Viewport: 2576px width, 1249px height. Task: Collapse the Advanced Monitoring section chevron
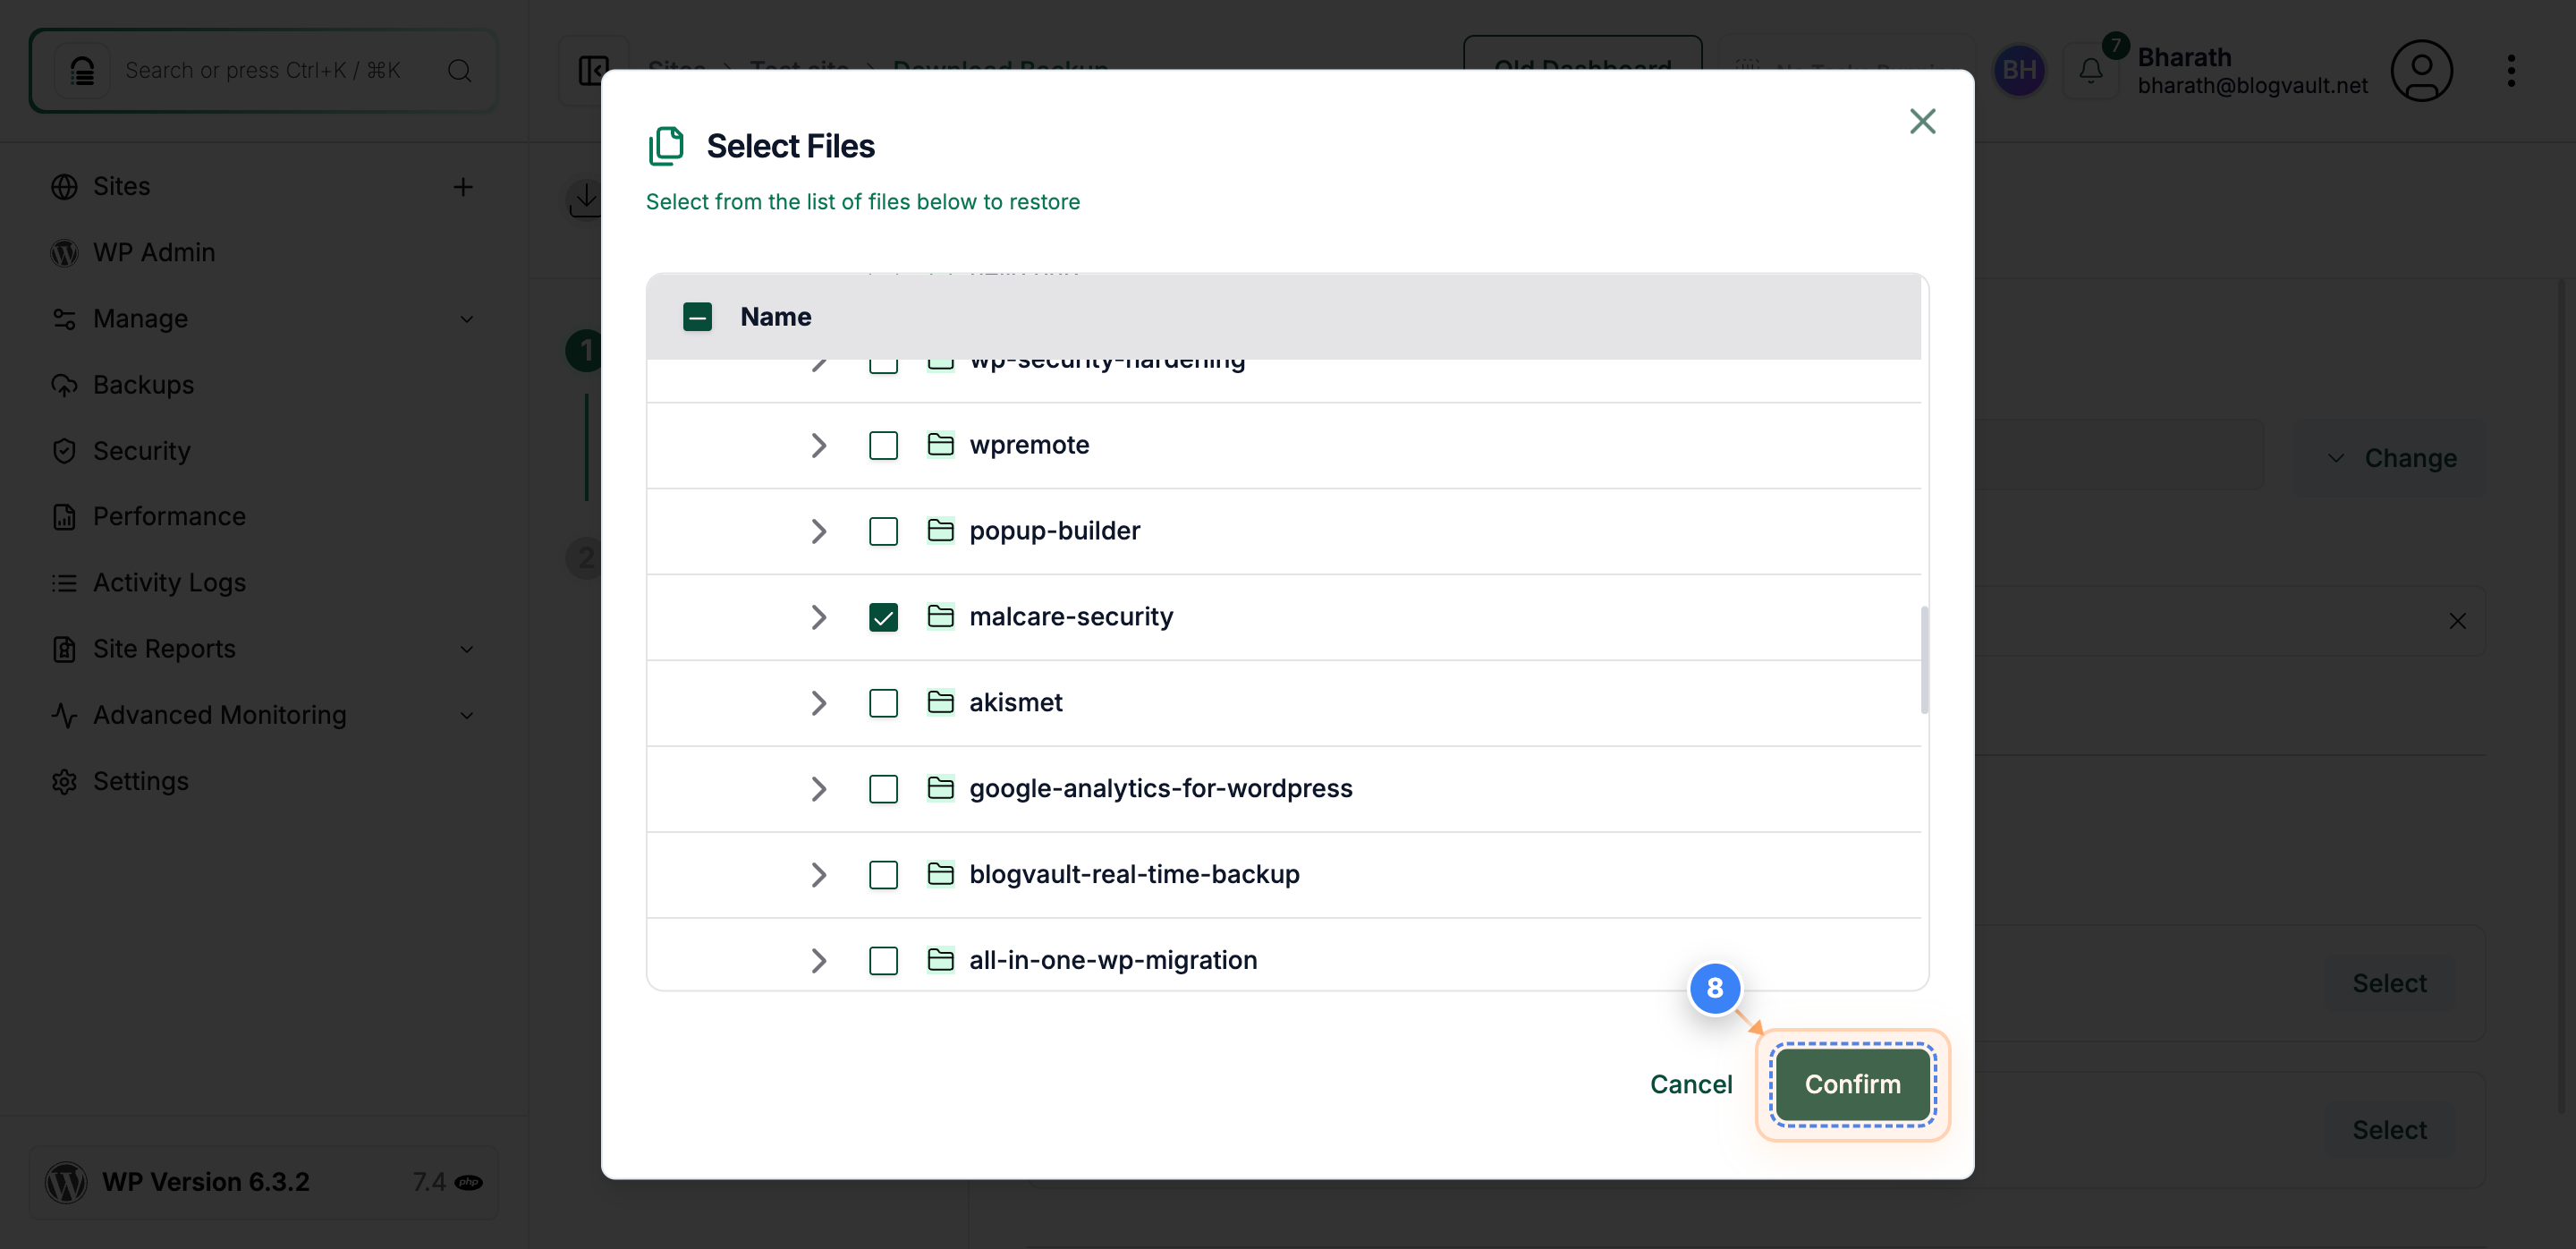pyautogui.click(x=467, y=715)
